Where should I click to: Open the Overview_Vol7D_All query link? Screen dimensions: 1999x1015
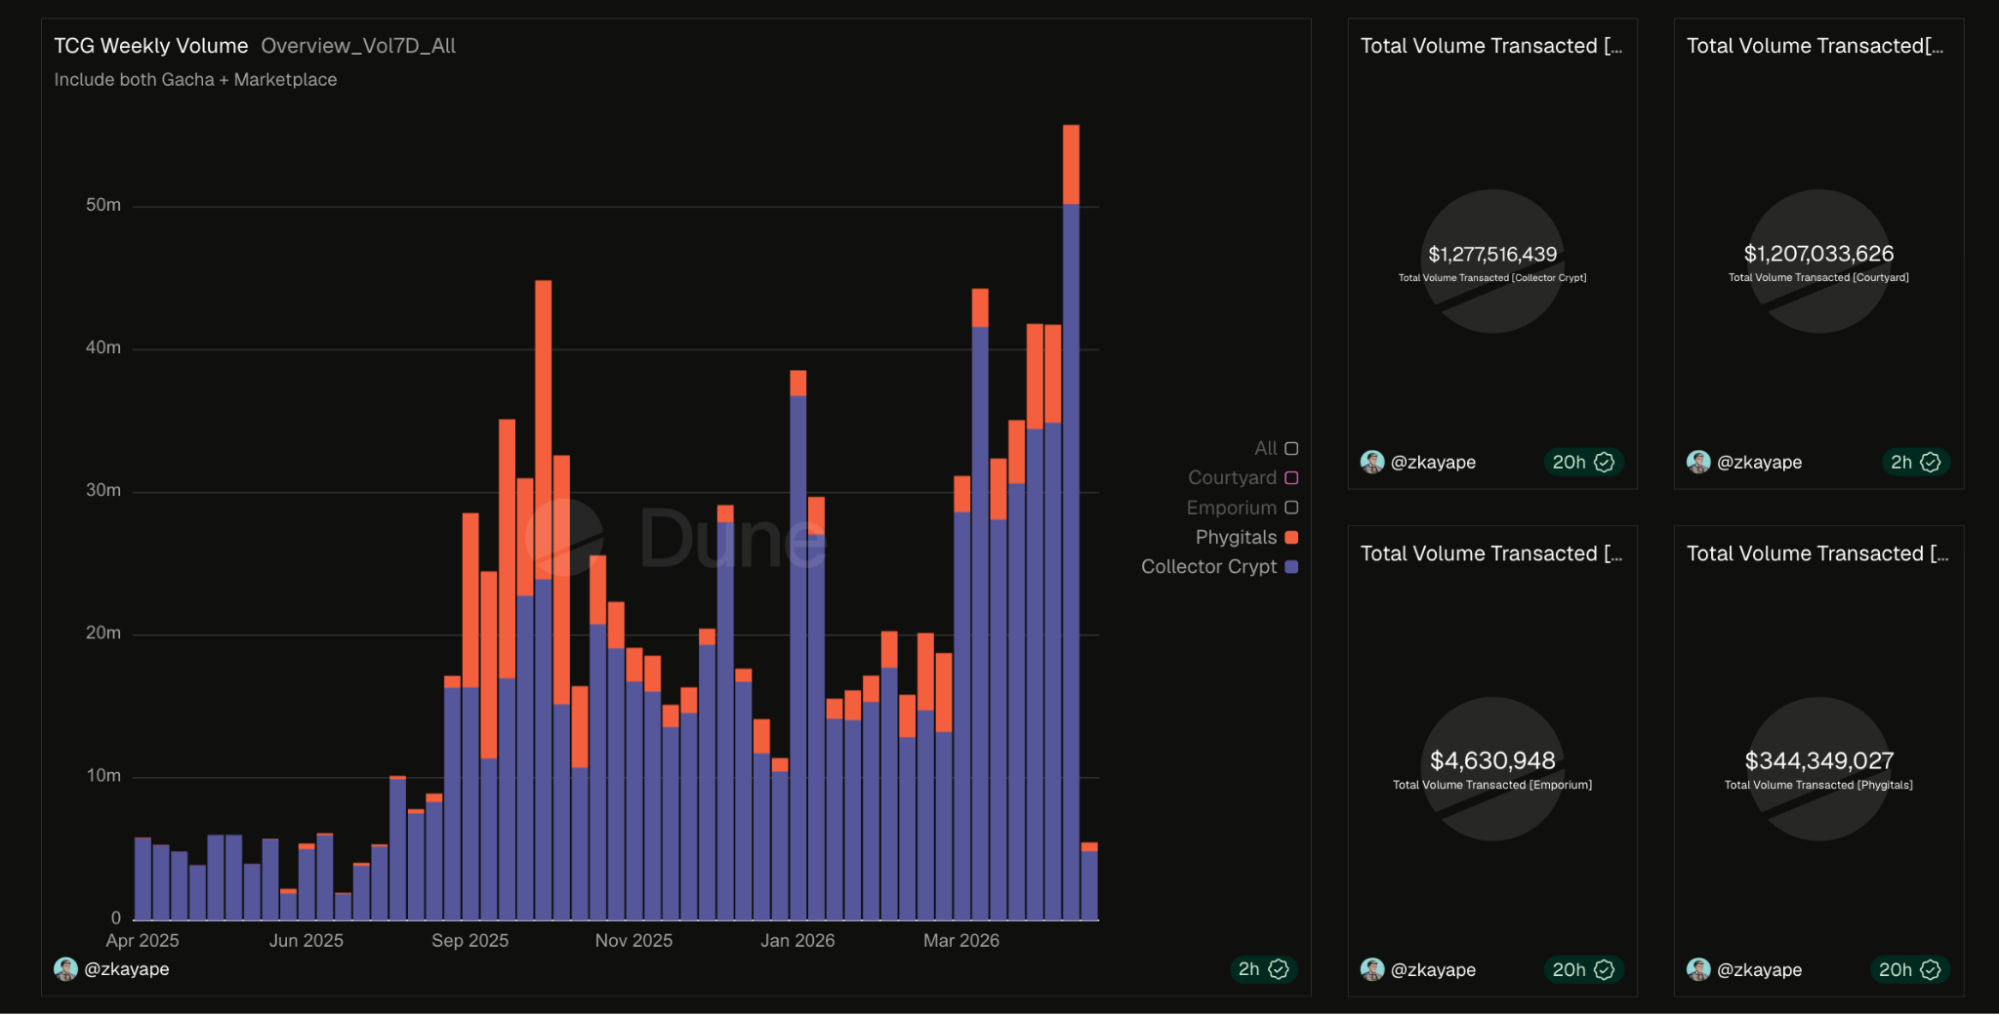point(358,46)
